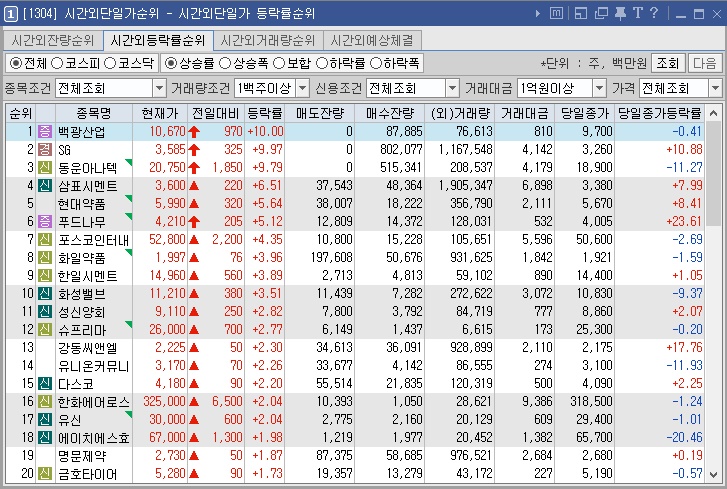
Task: Switch to the 시간외예상체결 tab
Action: [372, 40]
